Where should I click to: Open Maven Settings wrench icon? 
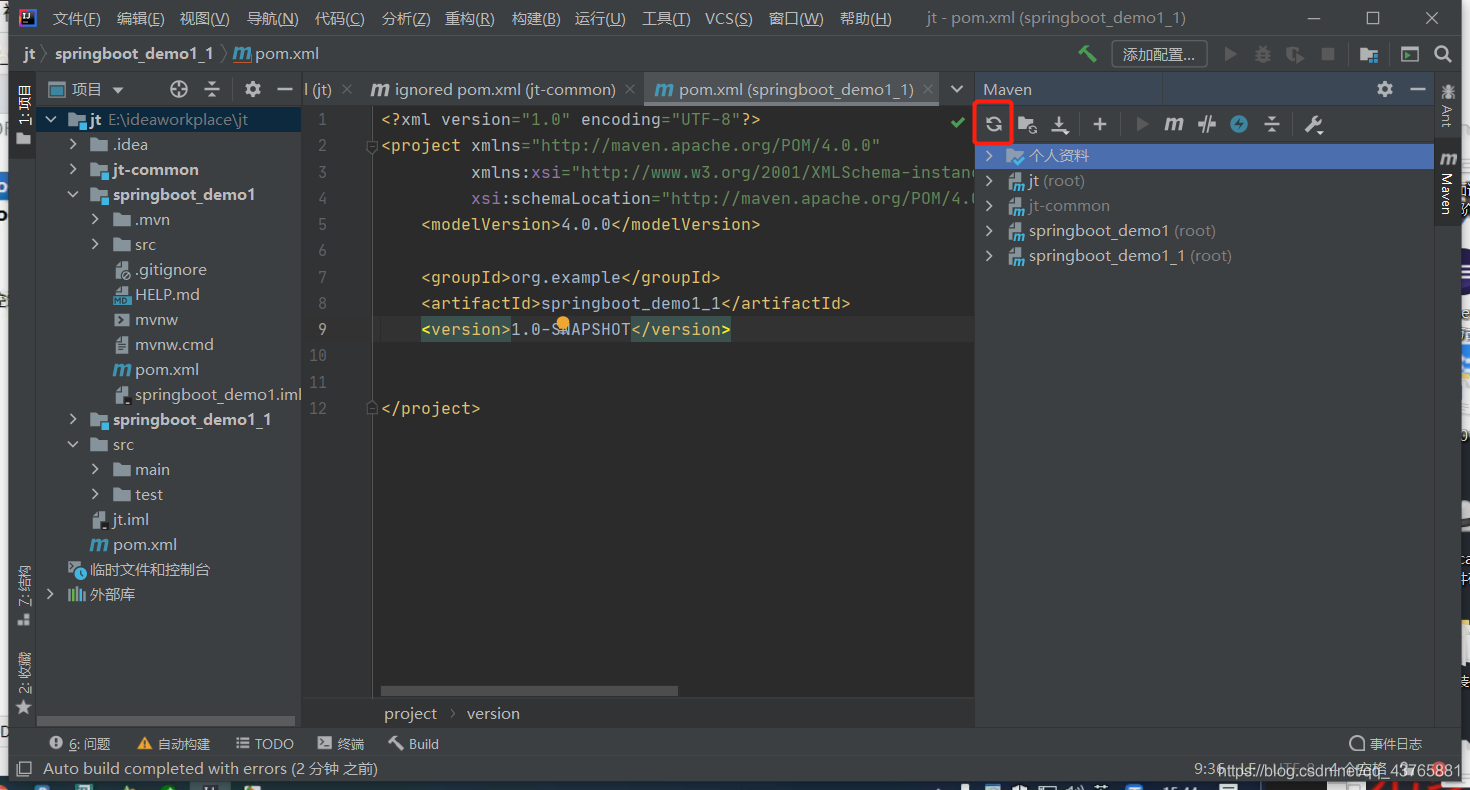(x=1313, y=124)
